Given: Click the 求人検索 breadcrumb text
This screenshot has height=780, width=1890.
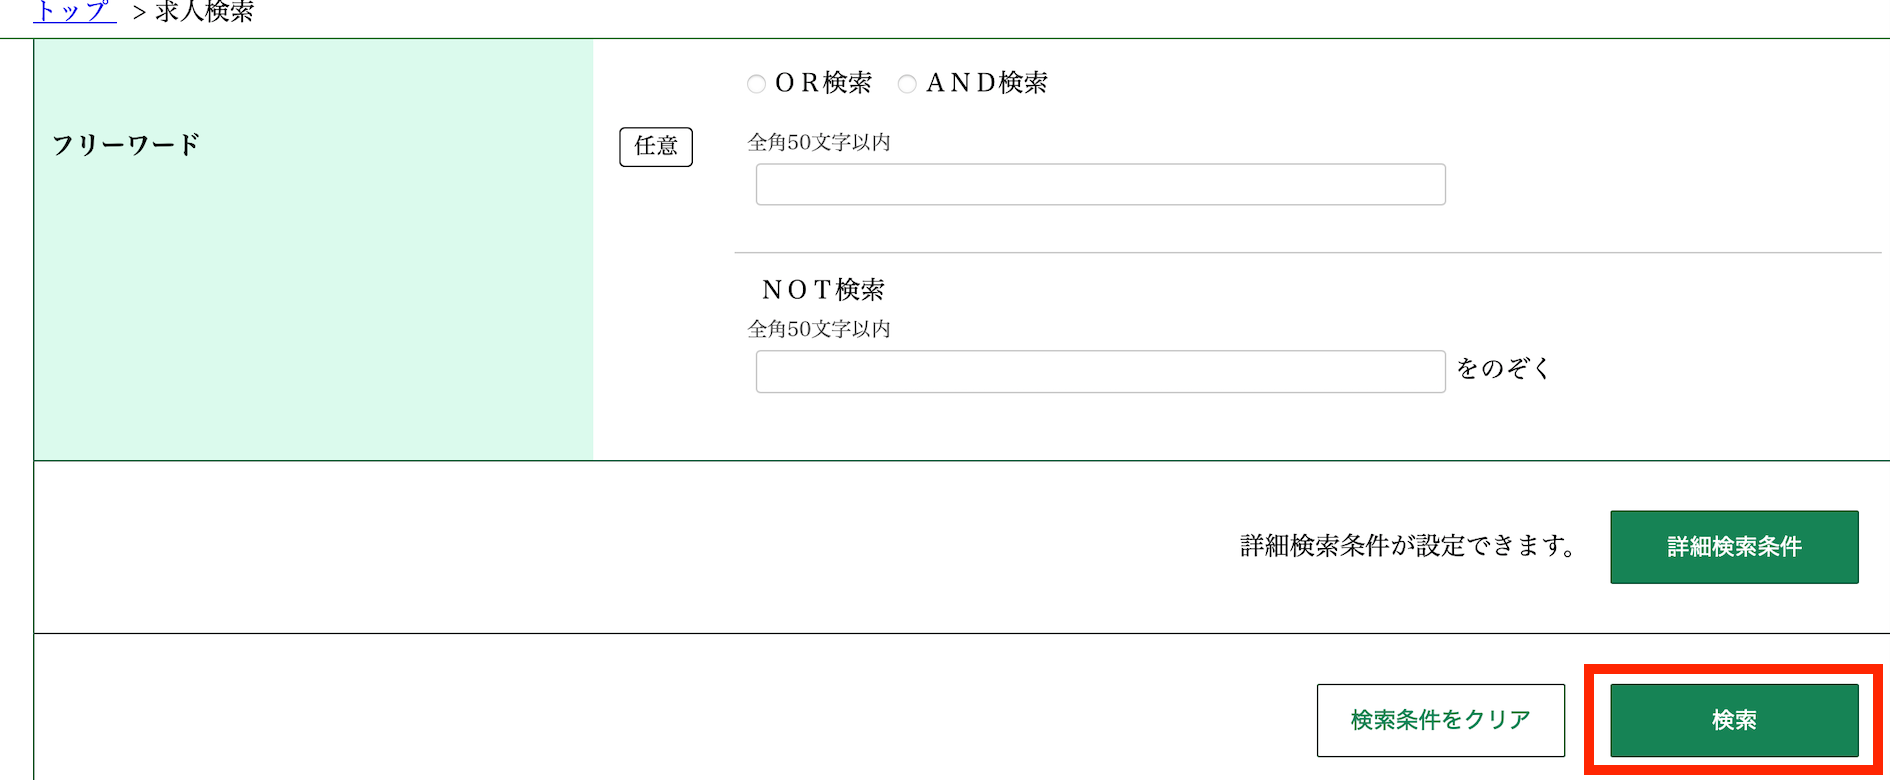Looking at the screenshot, I should tap(205, 12).
